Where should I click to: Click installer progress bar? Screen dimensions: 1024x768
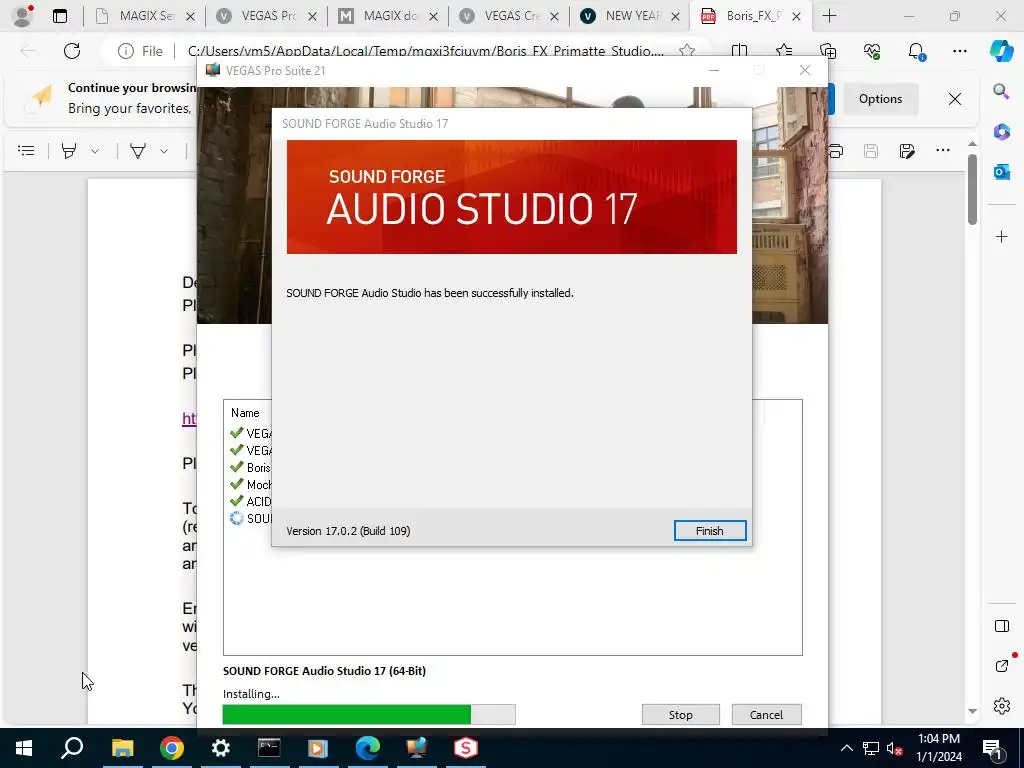pyautogui.click(x=369, y=714)
